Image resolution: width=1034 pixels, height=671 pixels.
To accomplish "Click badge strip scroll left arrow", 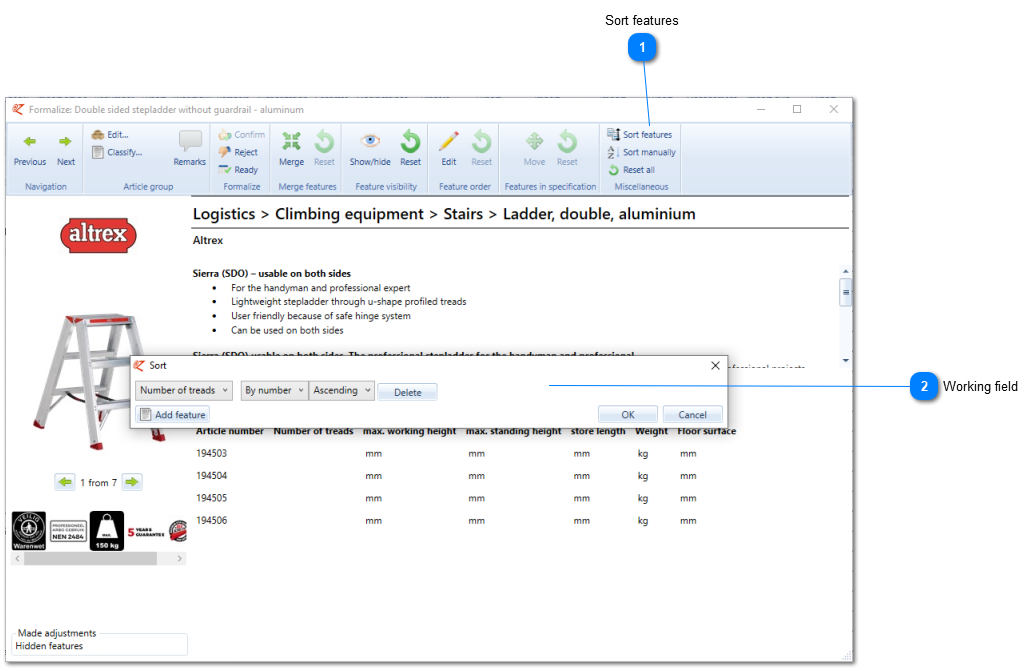I will click(17, 558).
